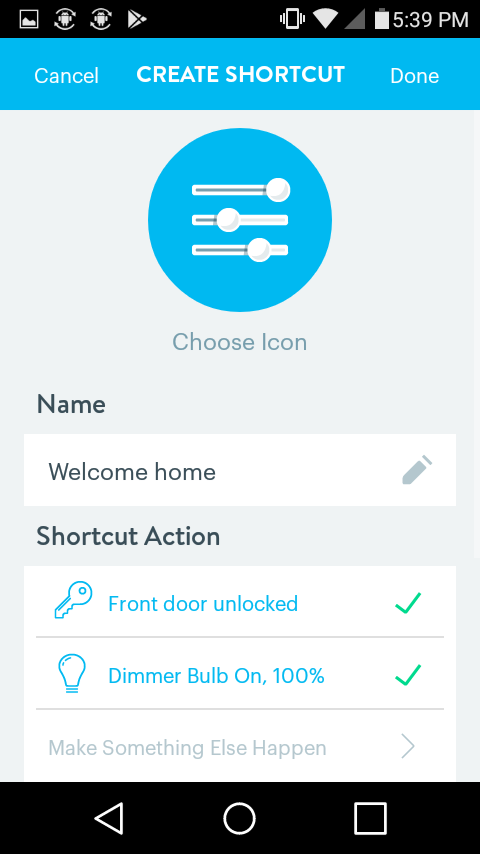
Task: Edit the Welcome home name field
Action: click(x=240, y=471)
